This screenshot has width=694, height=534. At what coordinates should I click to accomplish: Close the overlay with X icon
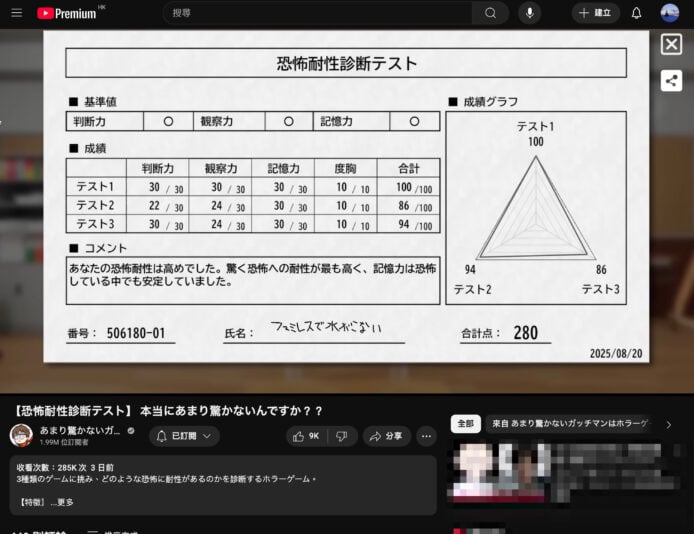point(671,44)
